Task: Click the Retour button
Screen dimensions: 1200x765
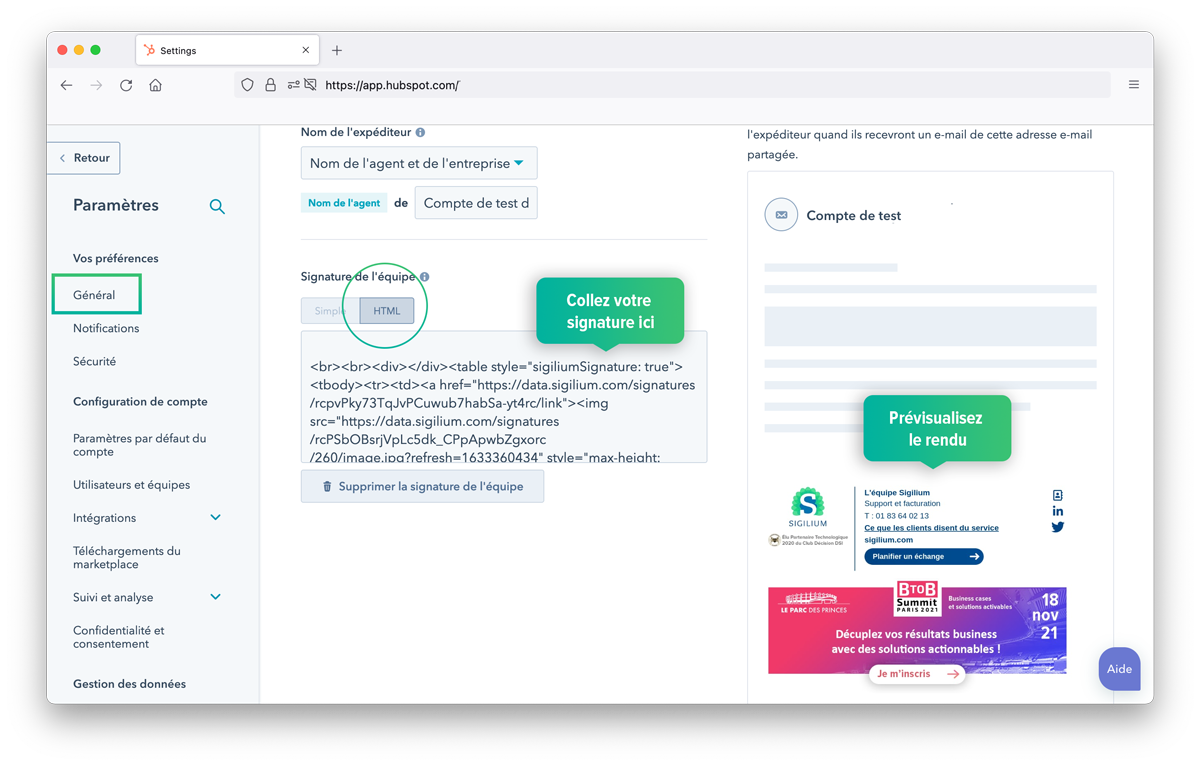Action: (x=84, y=158)
